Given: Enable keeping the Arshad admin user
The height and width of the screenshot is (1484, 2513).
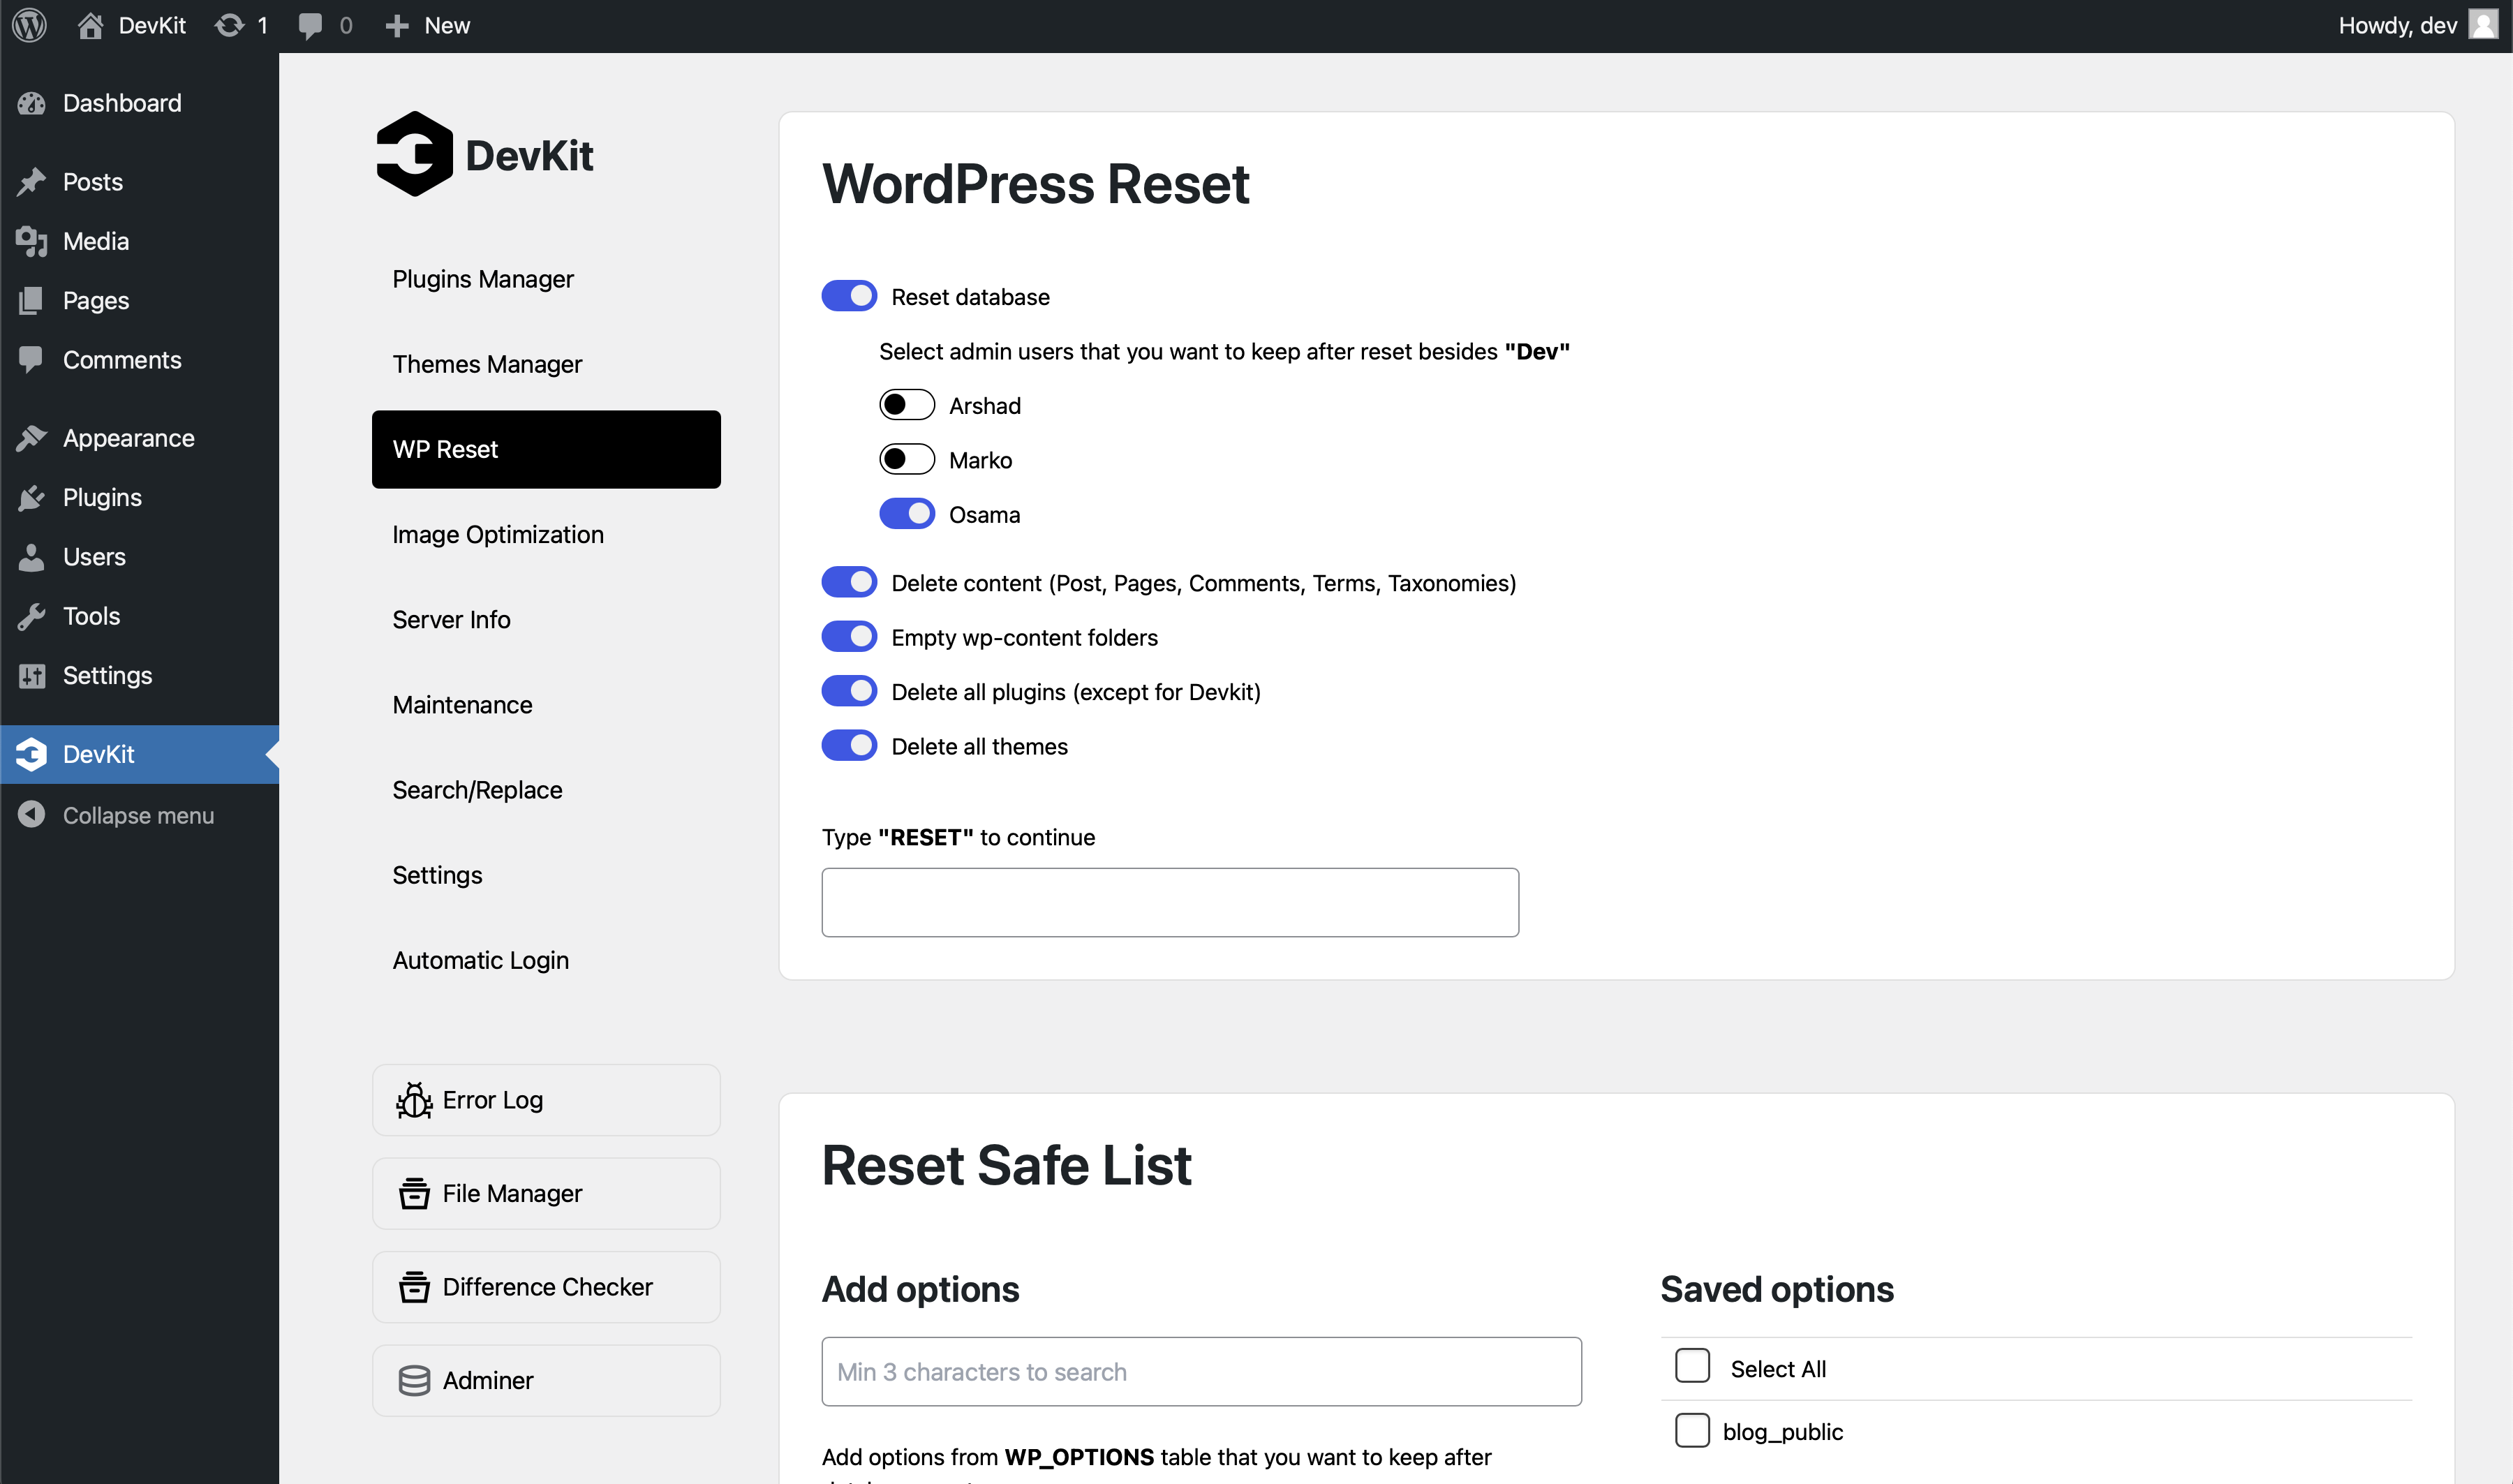Looking at the screenshot, I should (907, 405).
